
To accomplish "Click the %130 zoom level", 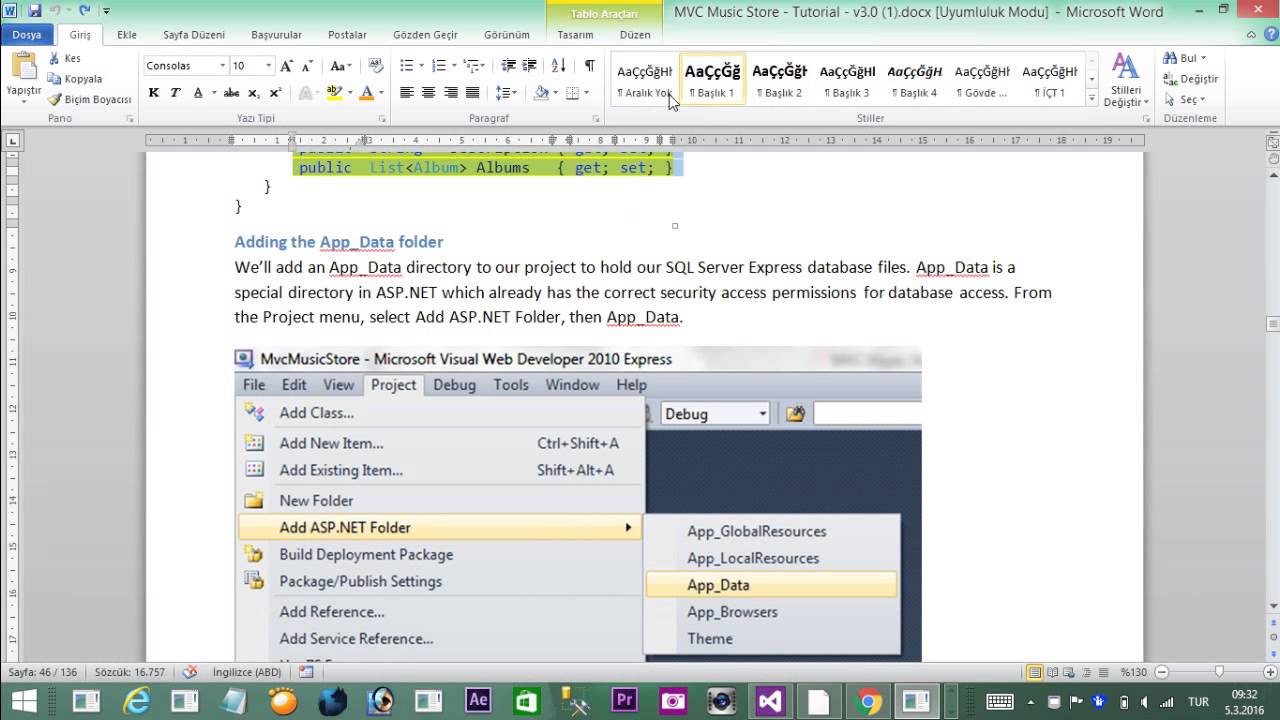I will click(1133, 672).
